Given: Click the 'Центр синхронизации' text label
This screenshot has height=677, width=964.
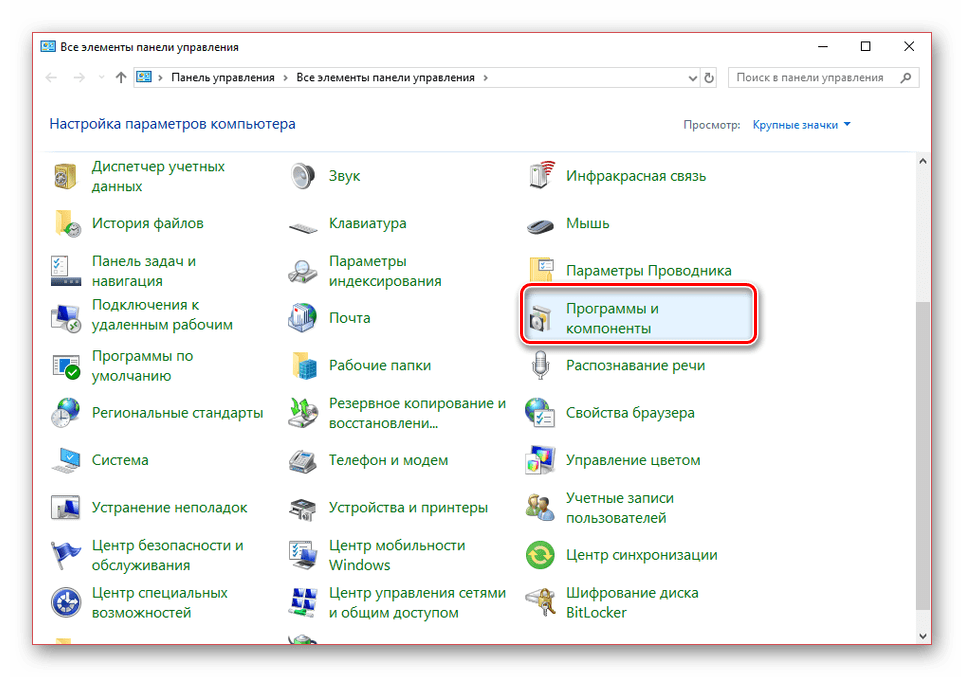Looking at the screenshot, I should 642,555.
